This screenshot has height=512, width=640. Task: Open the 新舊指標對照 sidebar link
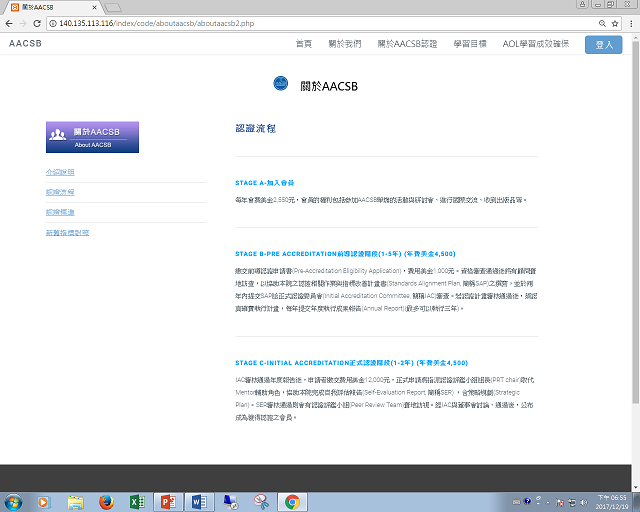coord(67,233)
